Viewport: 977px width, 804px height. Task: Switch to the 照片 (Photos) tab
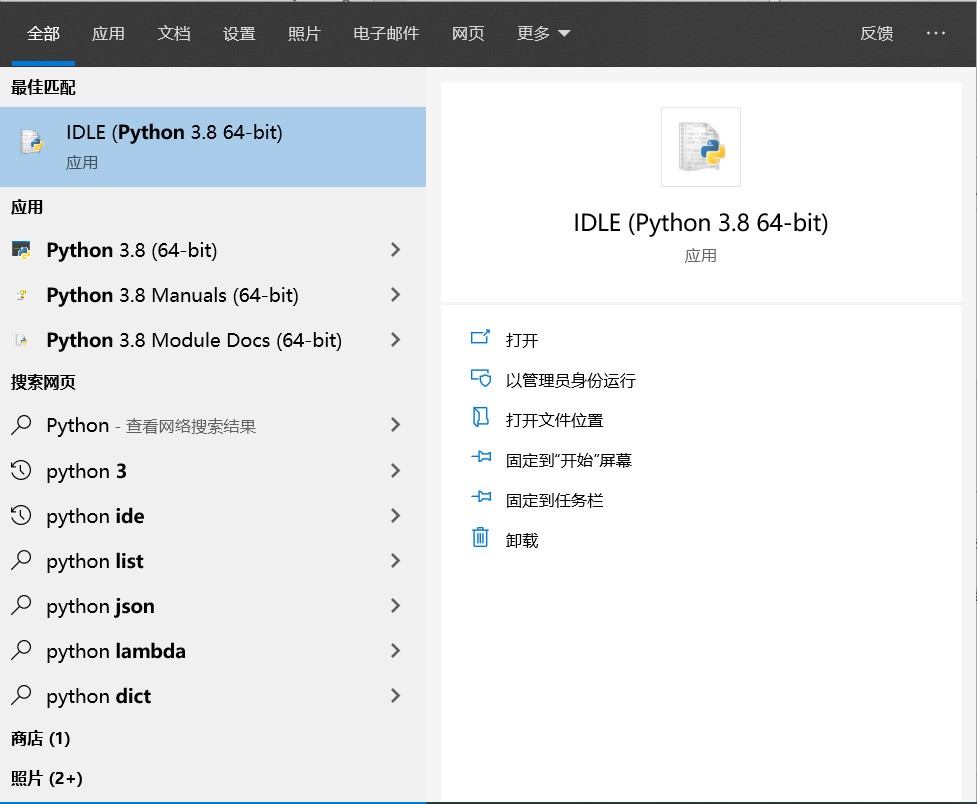click(304, 33)
